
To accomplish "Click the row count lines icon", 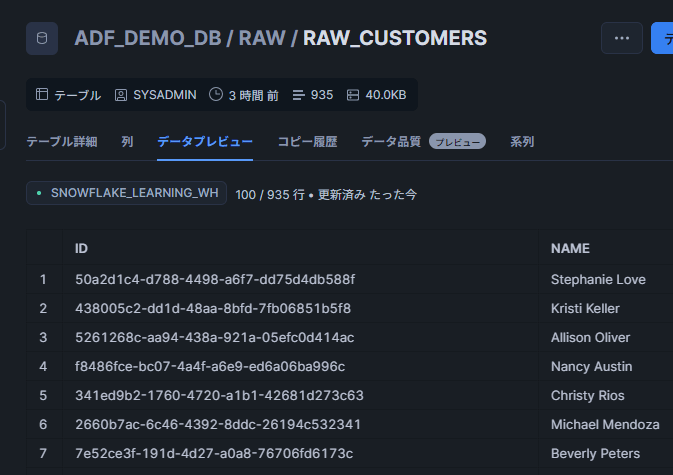I will pos(298,95).
